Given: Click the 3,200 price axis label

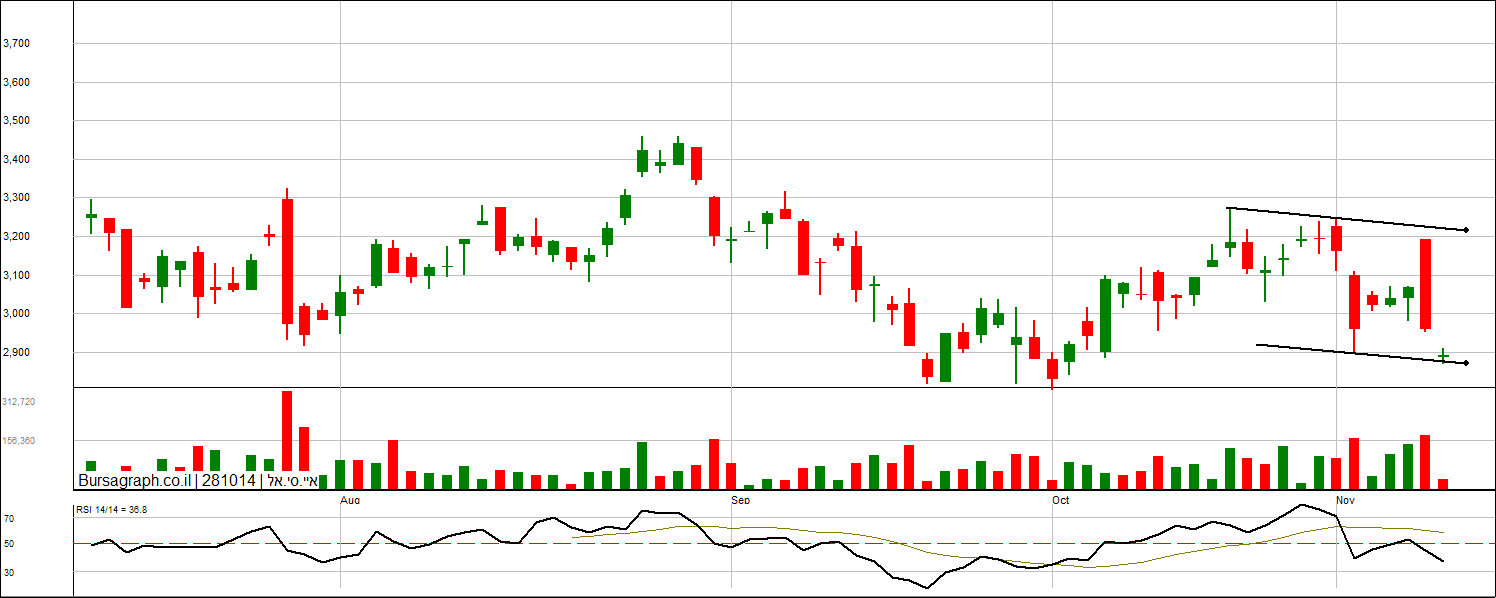Looking at the screenshot, I should pos(17,237).
